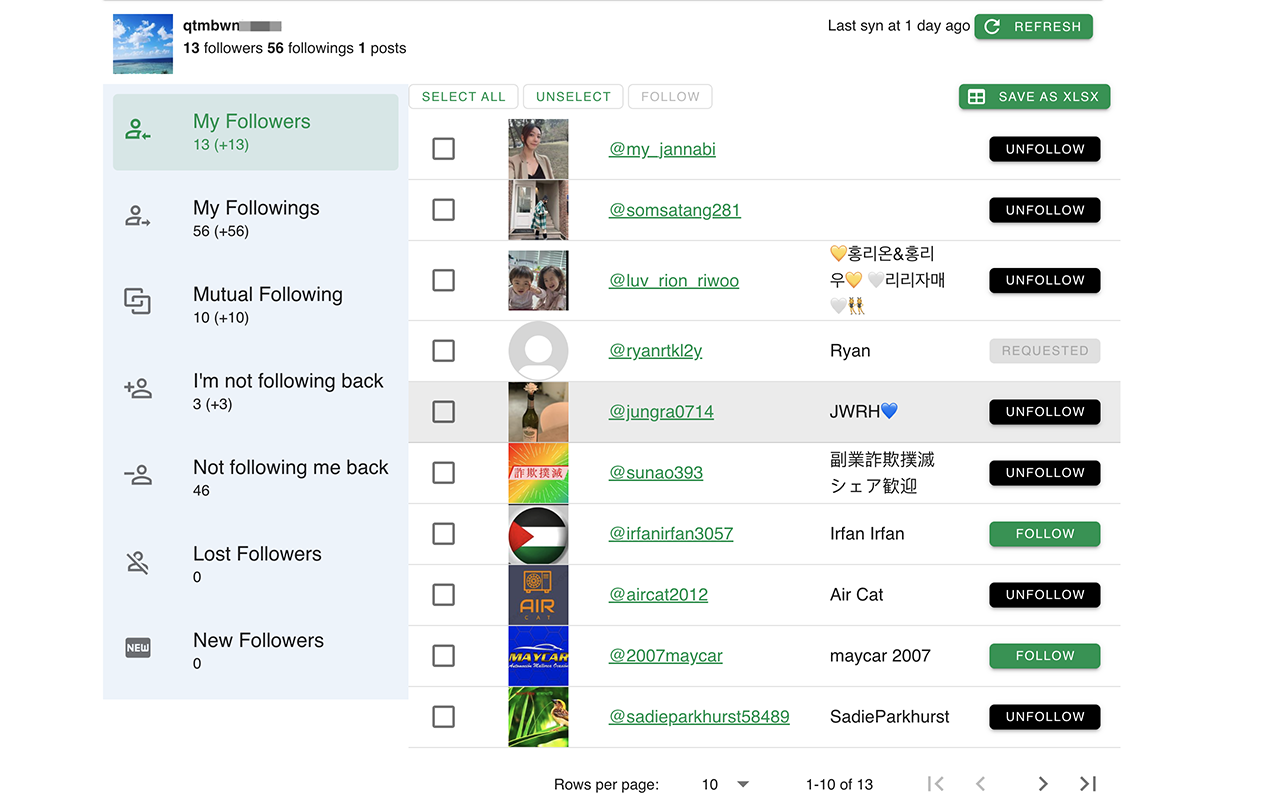Click the Not following me back icon
The height and width of the screenshot is (800, 1280).
(138, 475)
